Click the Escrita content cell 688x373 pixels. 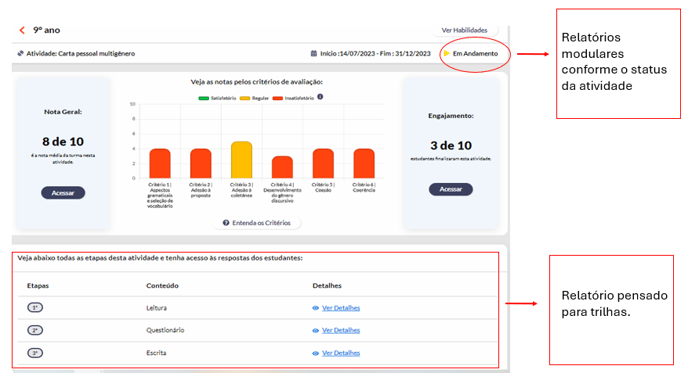pyautogui.click(x=156, y=353)
